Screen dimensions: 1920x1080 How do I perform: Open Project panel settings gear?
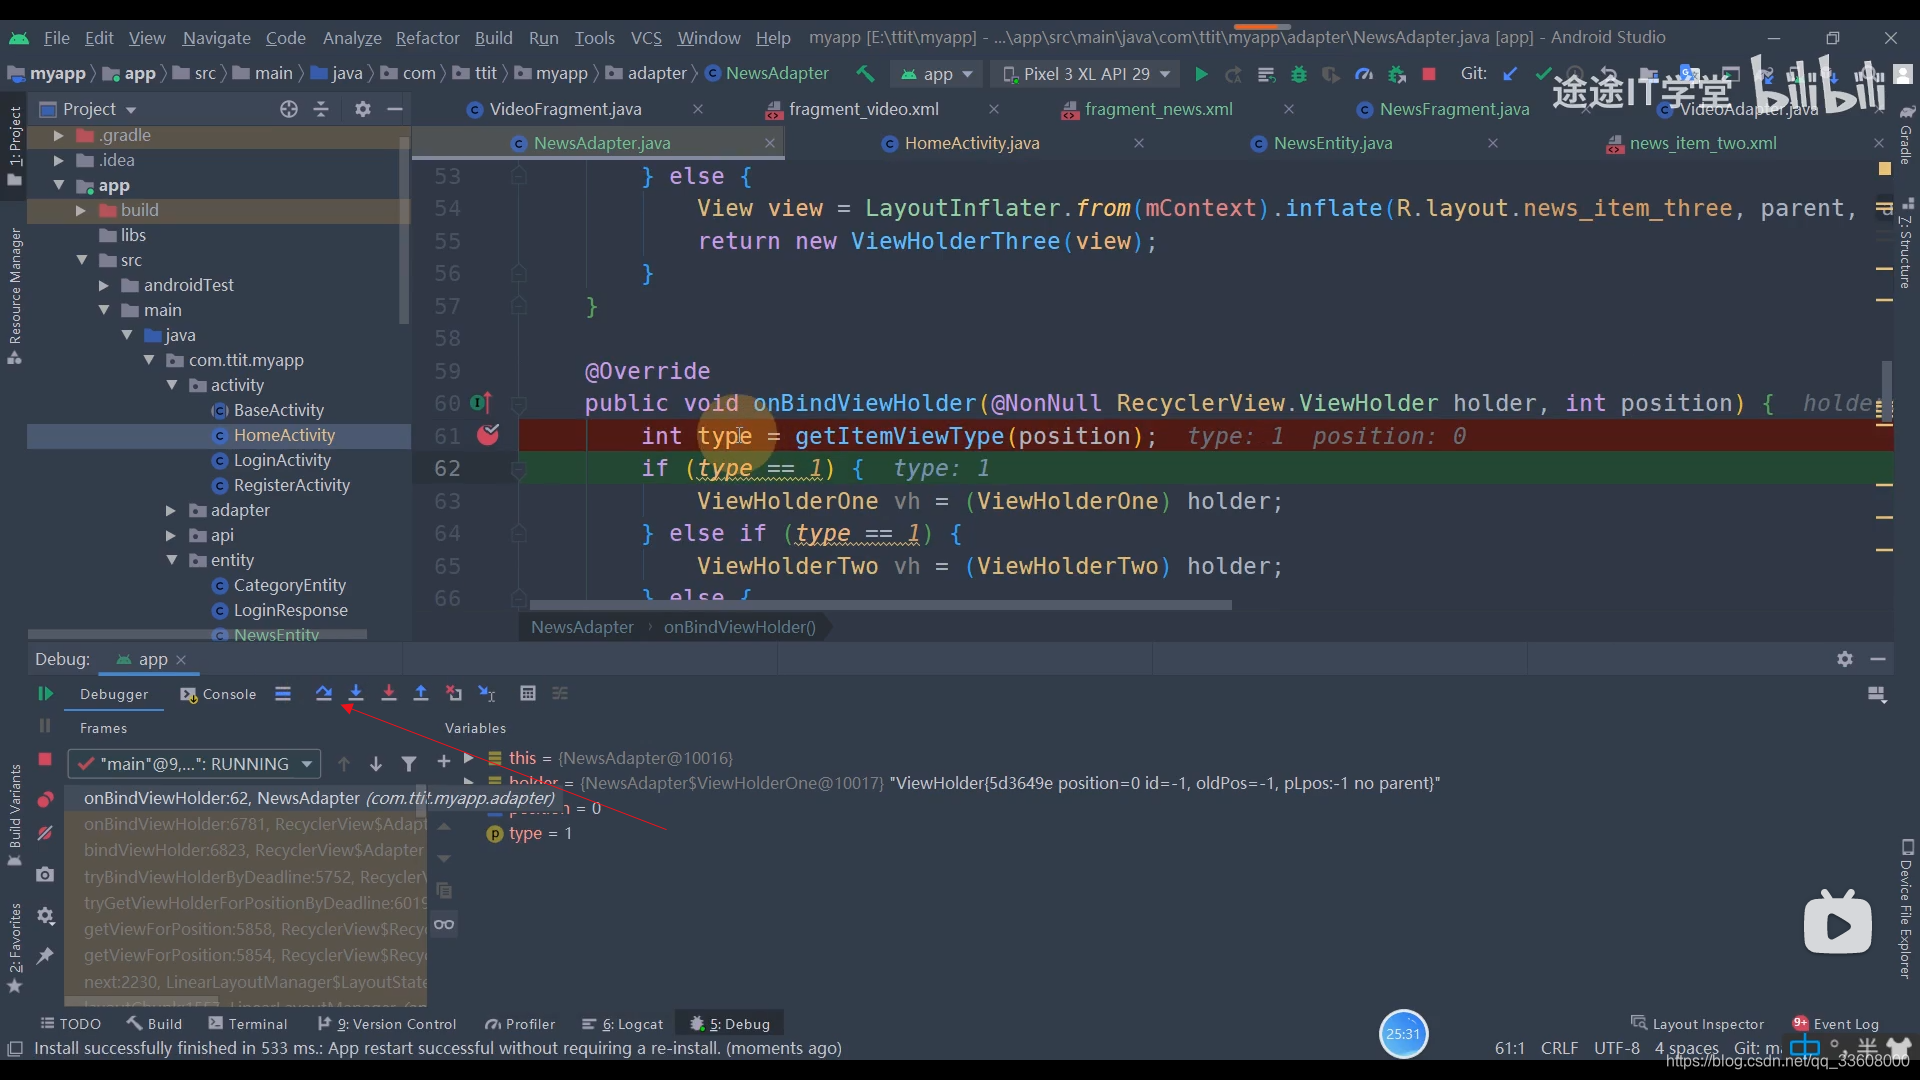coord(363,109)
